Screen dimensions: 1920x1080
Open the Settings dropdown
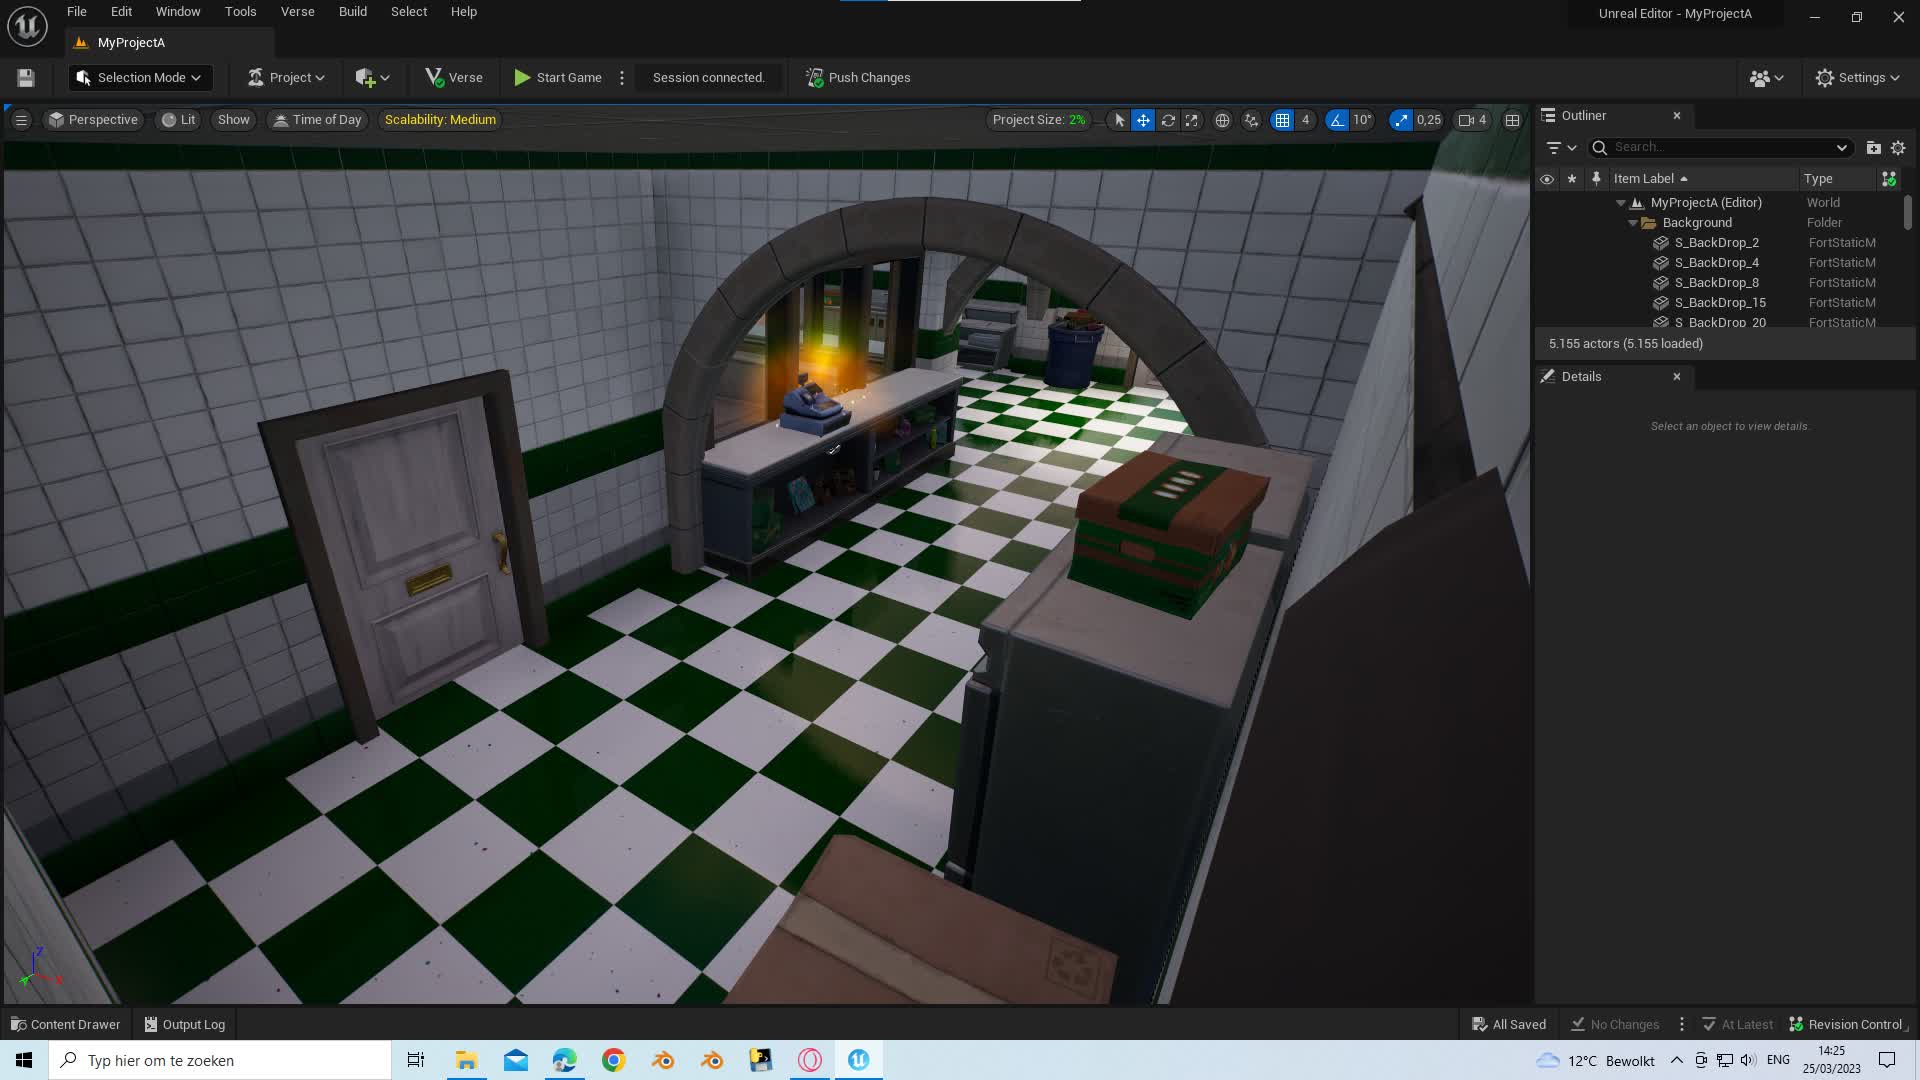(1858, 78)
